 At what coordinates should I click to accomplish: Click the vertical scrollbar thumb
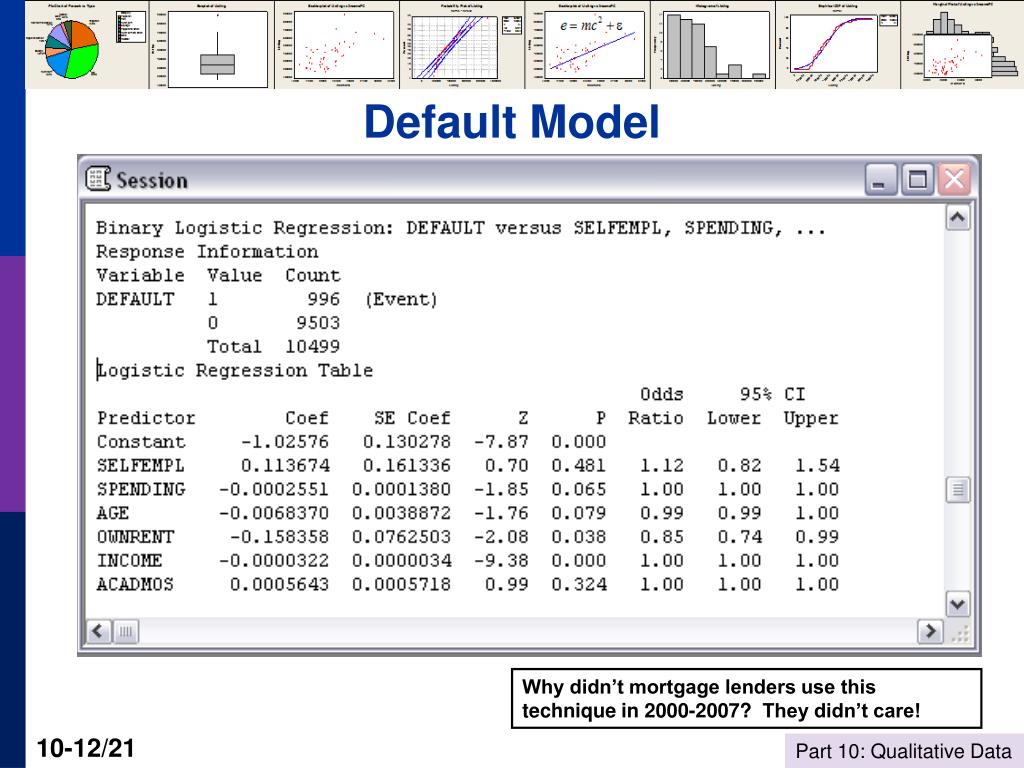(957, 490)
